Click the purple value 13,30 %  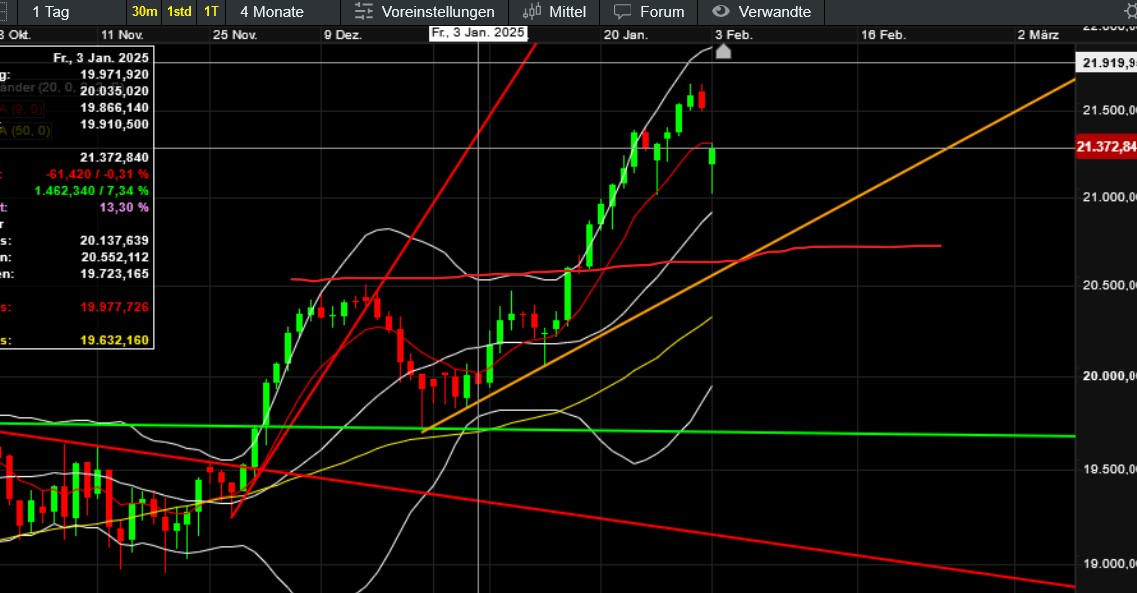coord(124,208)
